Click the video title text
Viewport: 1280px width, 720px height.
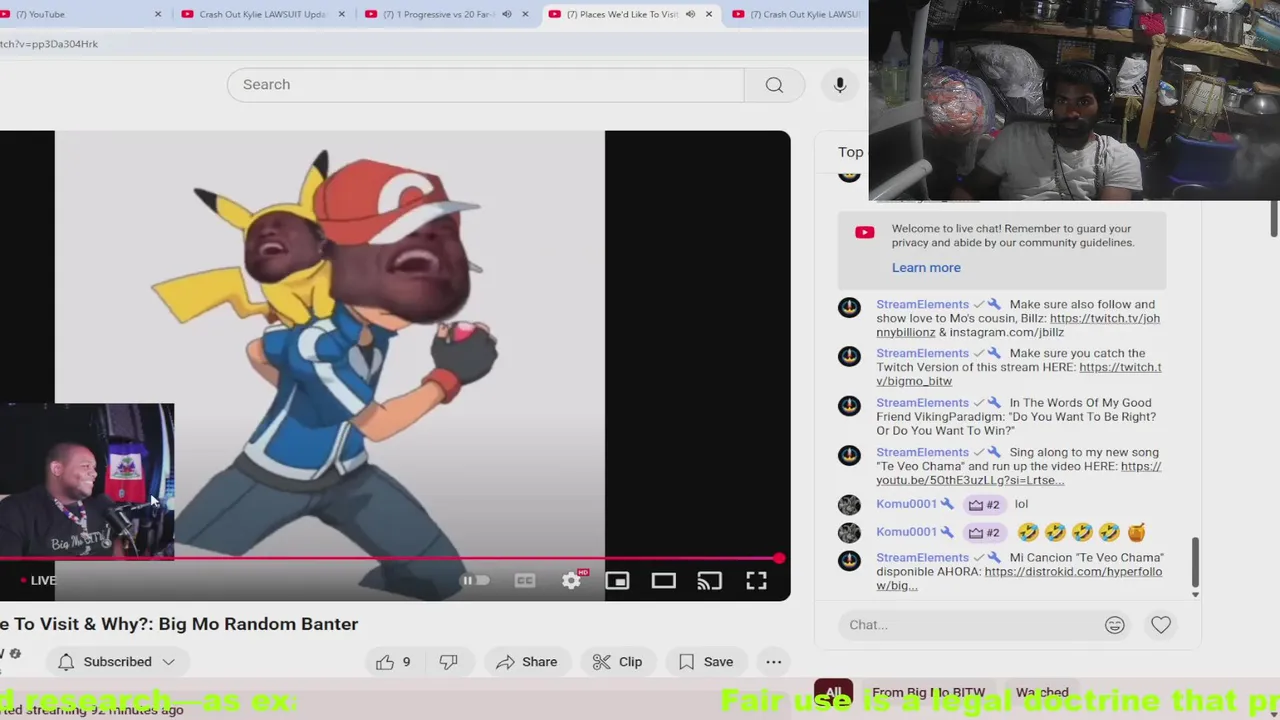179,624
